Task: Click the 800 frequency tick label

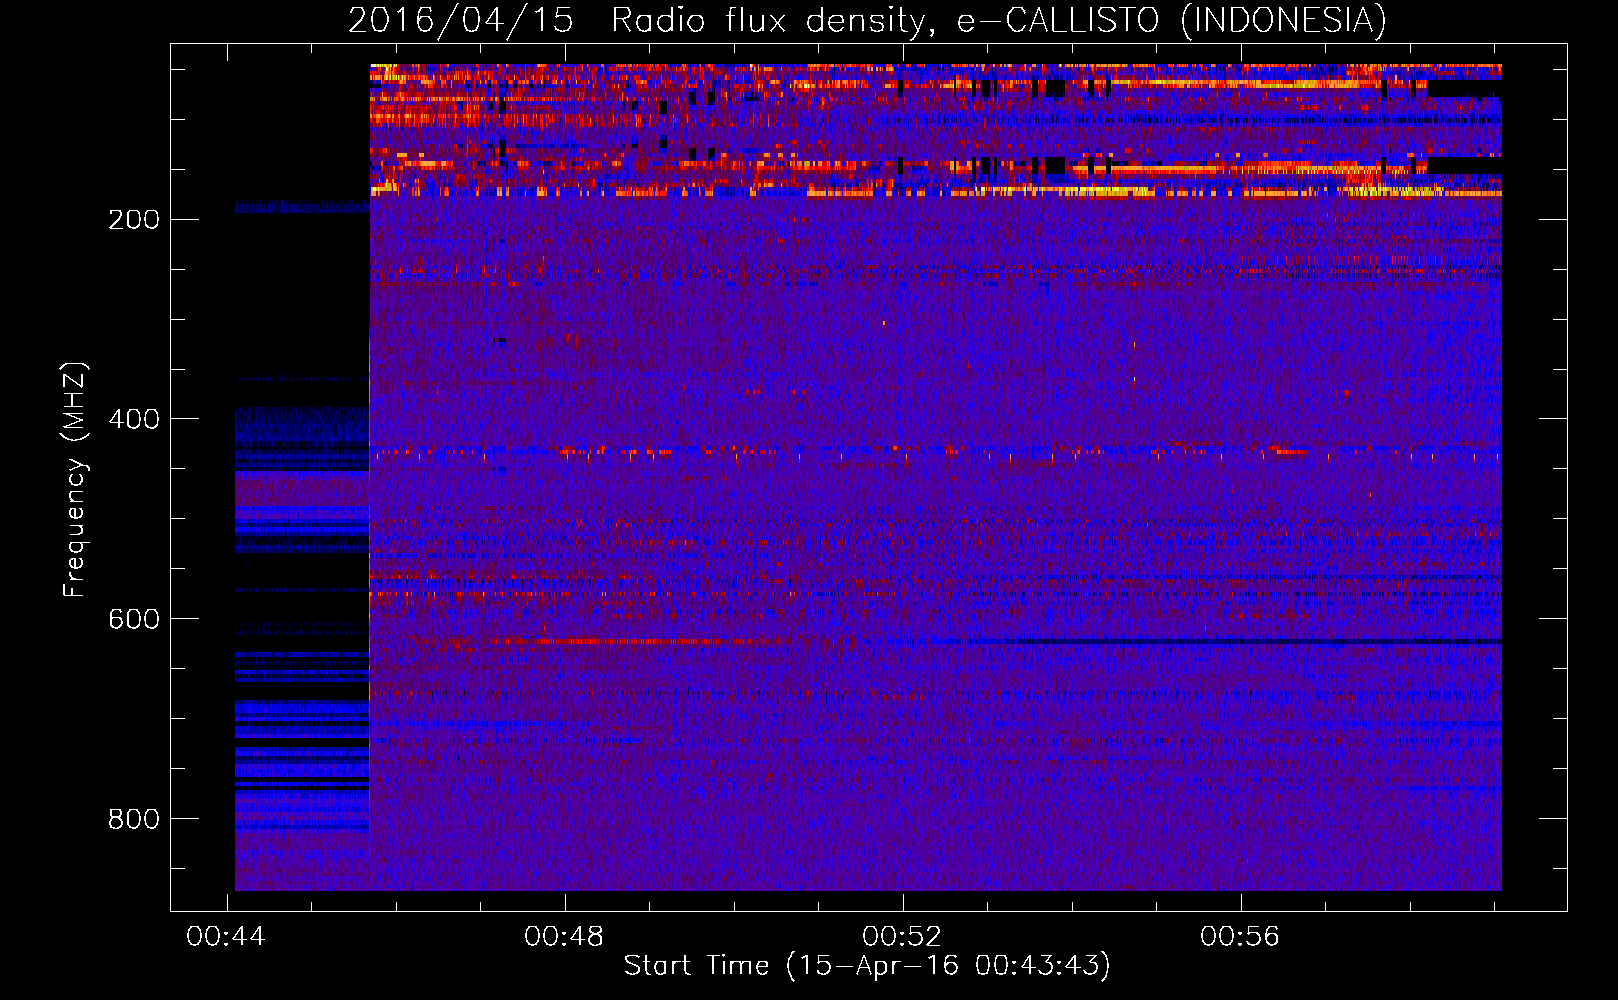Action: [x=133, y=819]
